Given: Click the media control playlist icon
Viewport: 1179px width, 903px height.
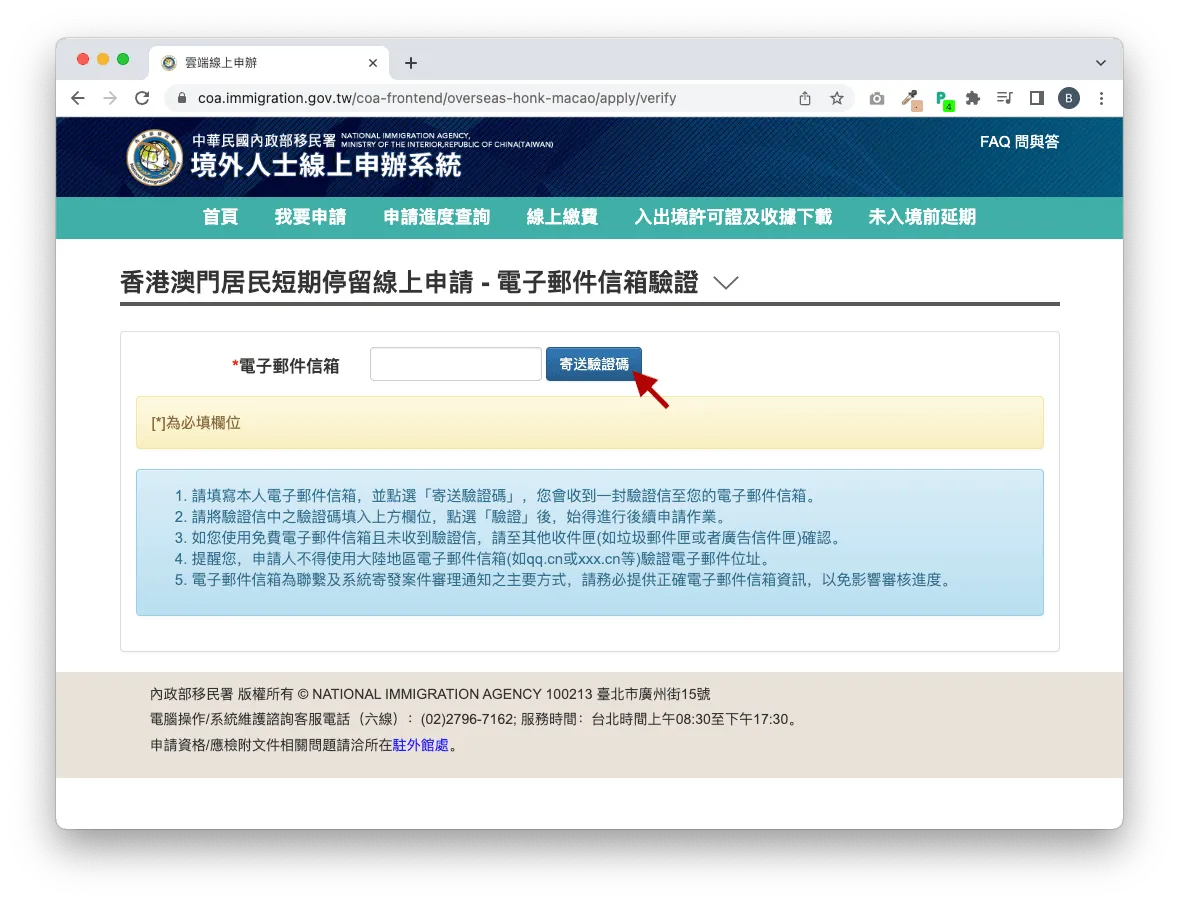Looking at the screenshot, I should coord(1005,98).
